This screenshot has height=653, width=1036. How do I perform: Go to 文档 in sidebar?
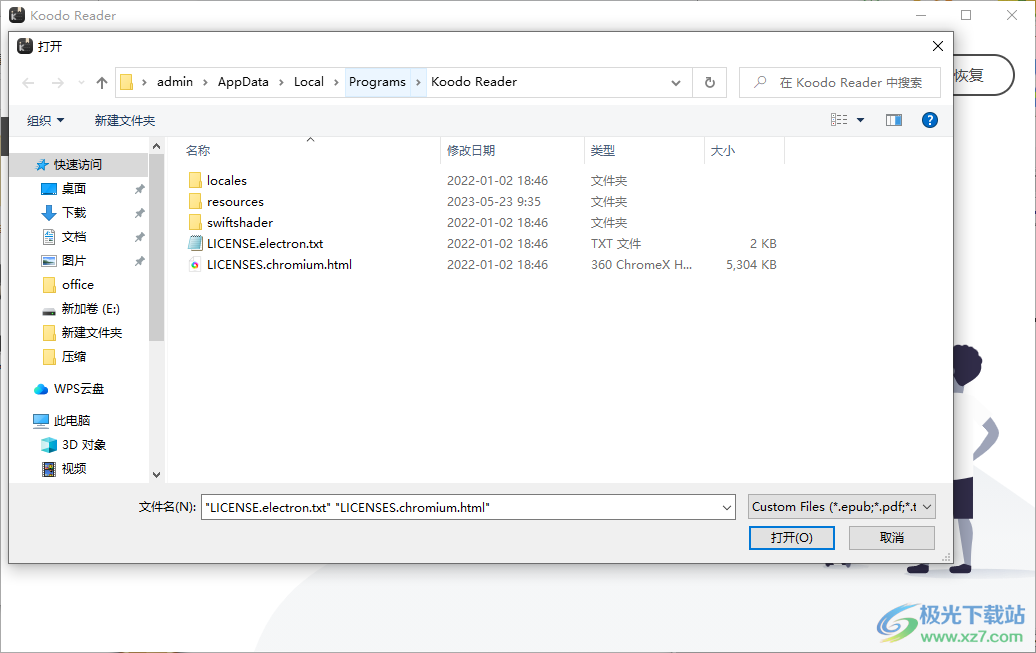pyautogui.click(x=74, y=237)
